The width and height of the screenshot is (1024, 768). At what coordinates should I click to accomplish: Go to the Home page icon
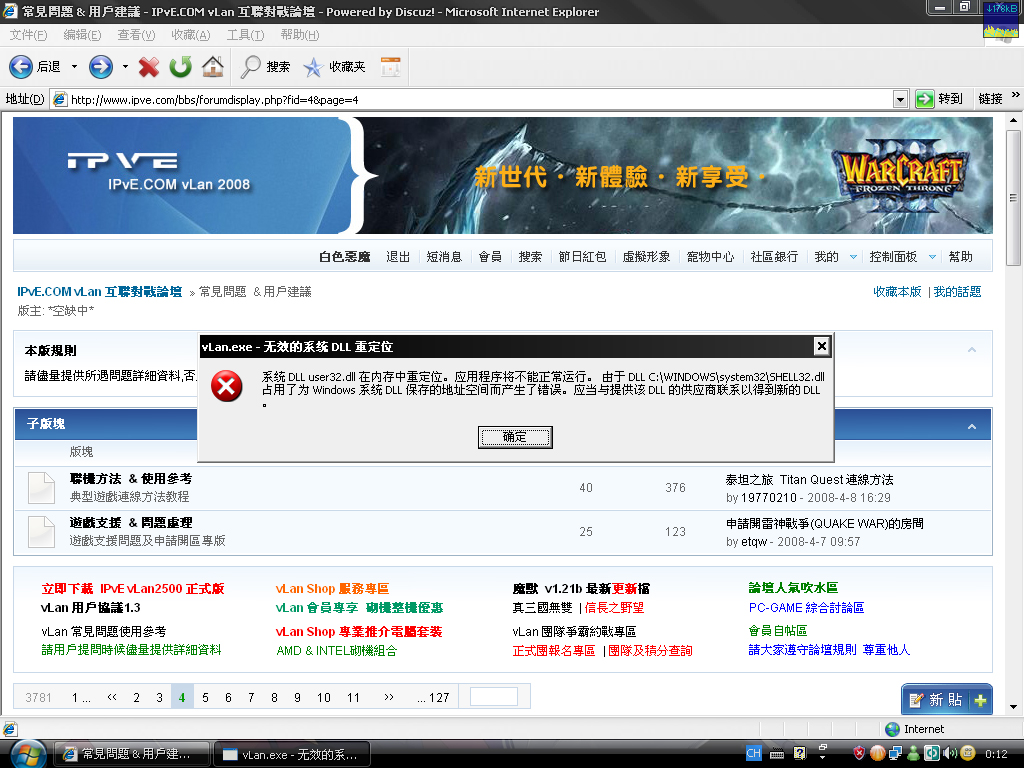click(212, 67)
